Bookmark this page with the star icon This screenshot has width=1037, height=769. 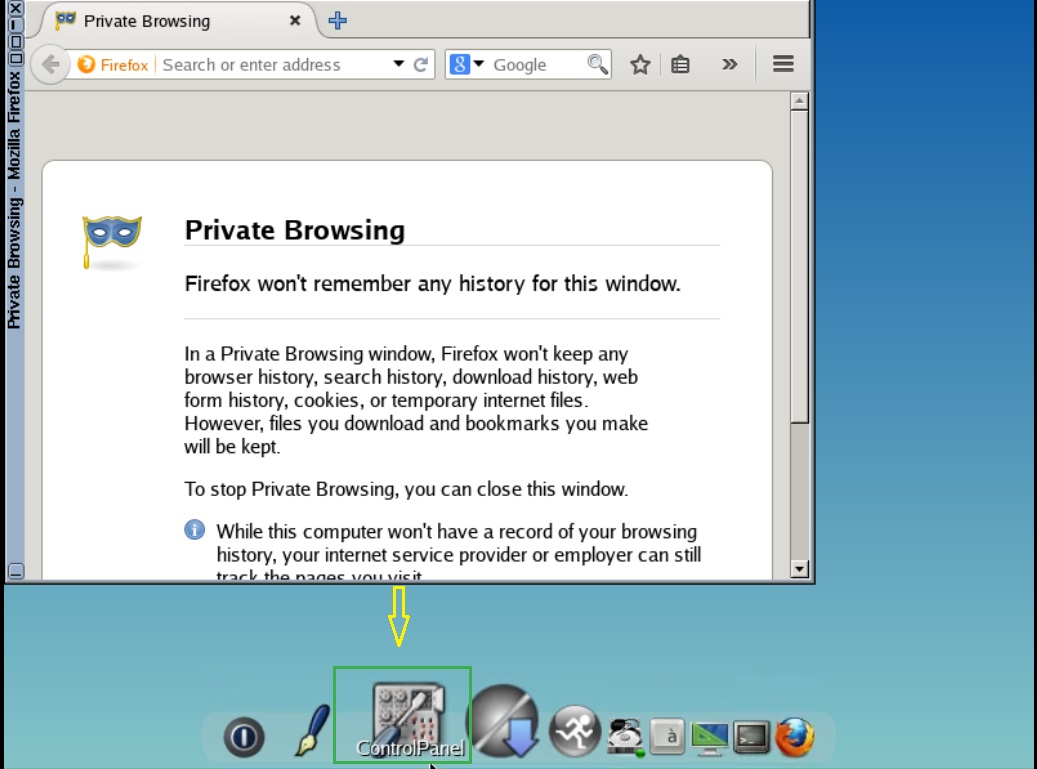[640, 65]
